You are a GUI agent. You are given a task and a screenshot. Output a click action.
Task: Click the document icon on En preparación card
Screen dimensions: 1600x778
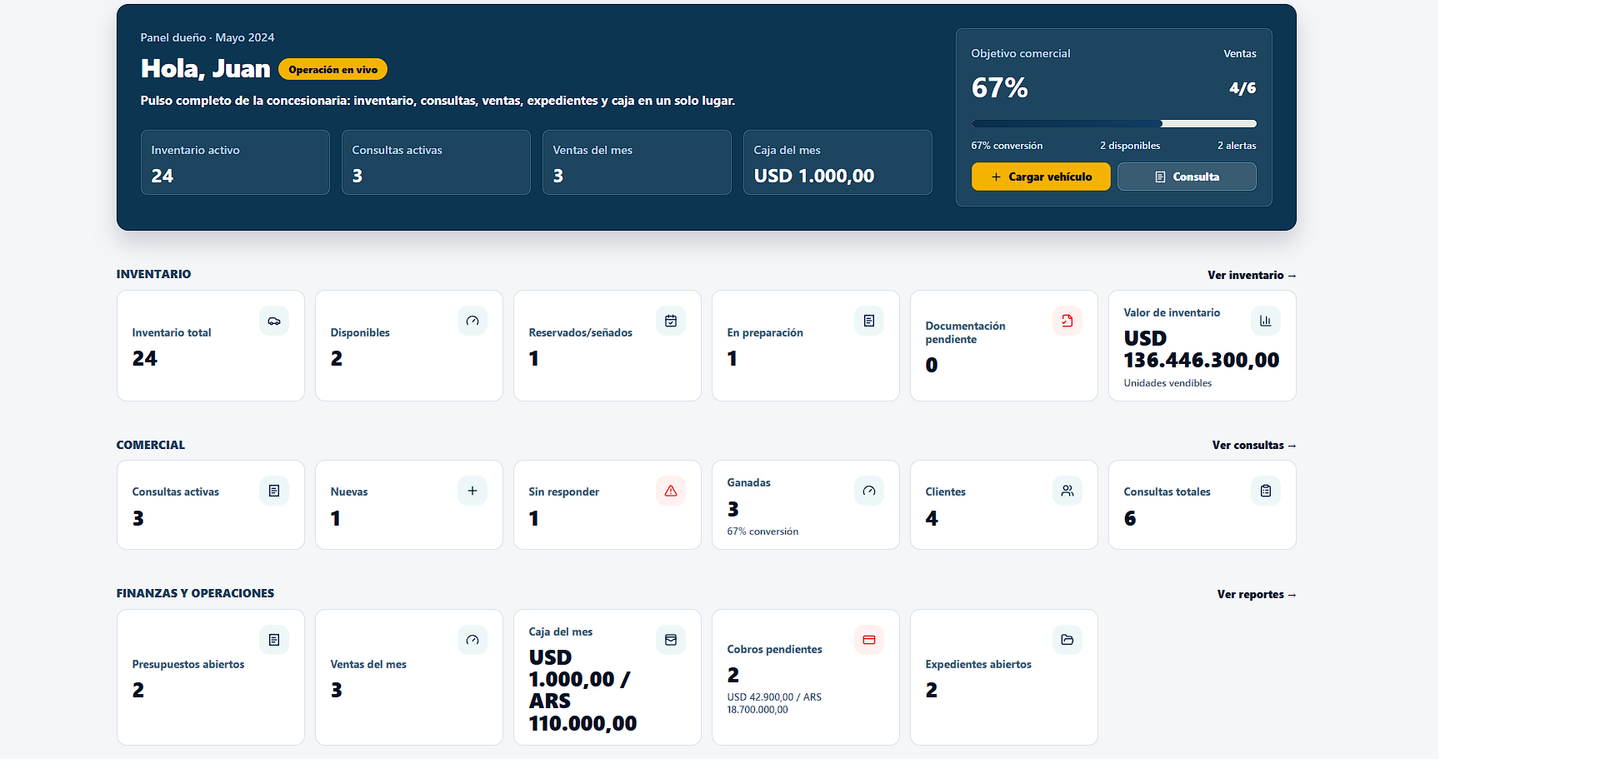pos(869,321)
